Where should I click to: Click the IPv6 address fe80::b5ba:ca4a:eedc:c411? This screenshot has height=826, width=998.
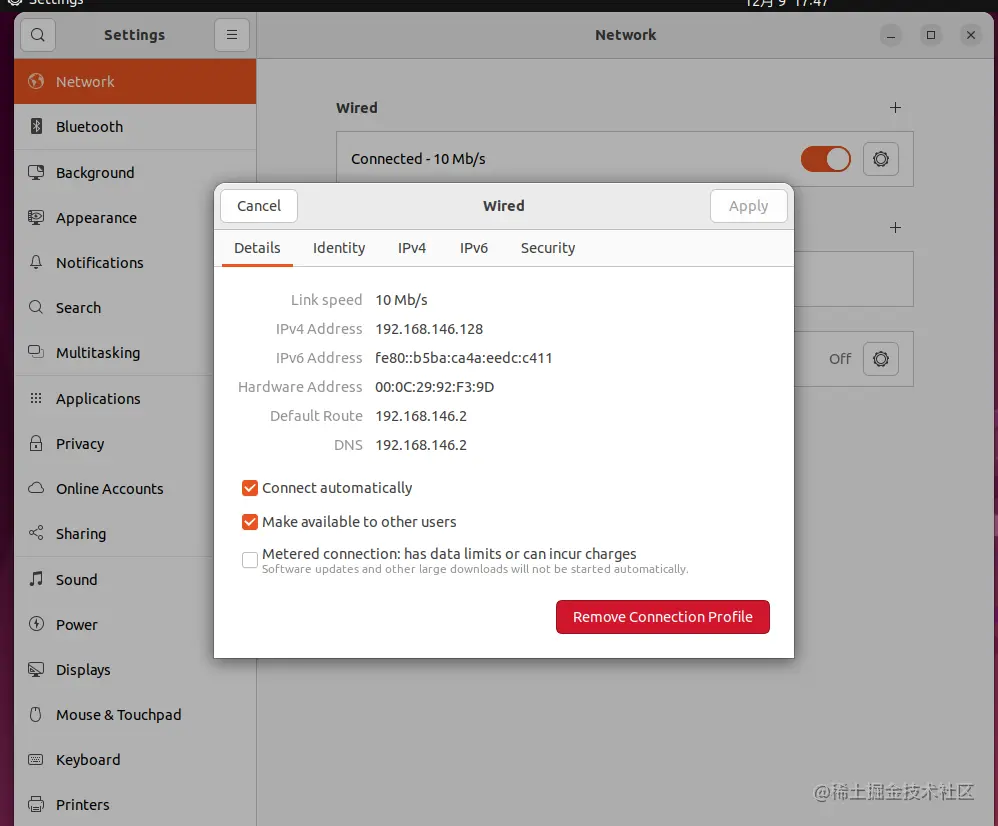(x=463, y=358)
